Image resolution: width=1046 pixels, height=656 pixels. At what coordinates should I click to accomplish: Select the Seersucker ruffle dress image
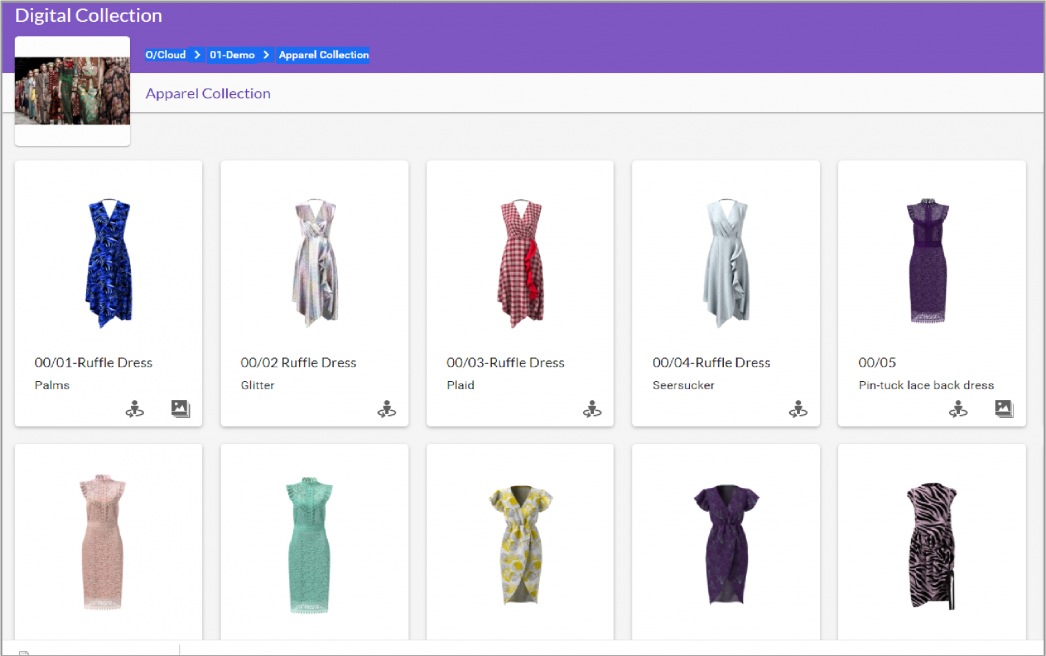coord(726,263)
